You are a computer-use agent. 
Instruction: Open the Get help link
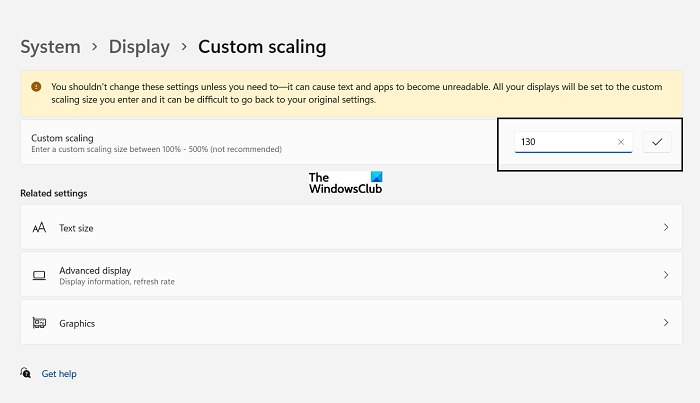point(59,374)
